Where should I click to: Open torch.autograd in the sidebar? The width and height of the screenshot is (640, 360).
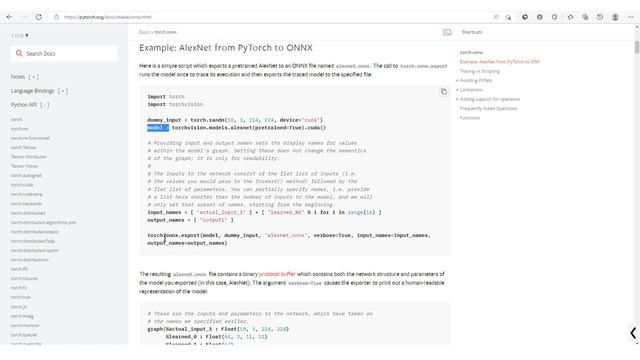(26, 176)
